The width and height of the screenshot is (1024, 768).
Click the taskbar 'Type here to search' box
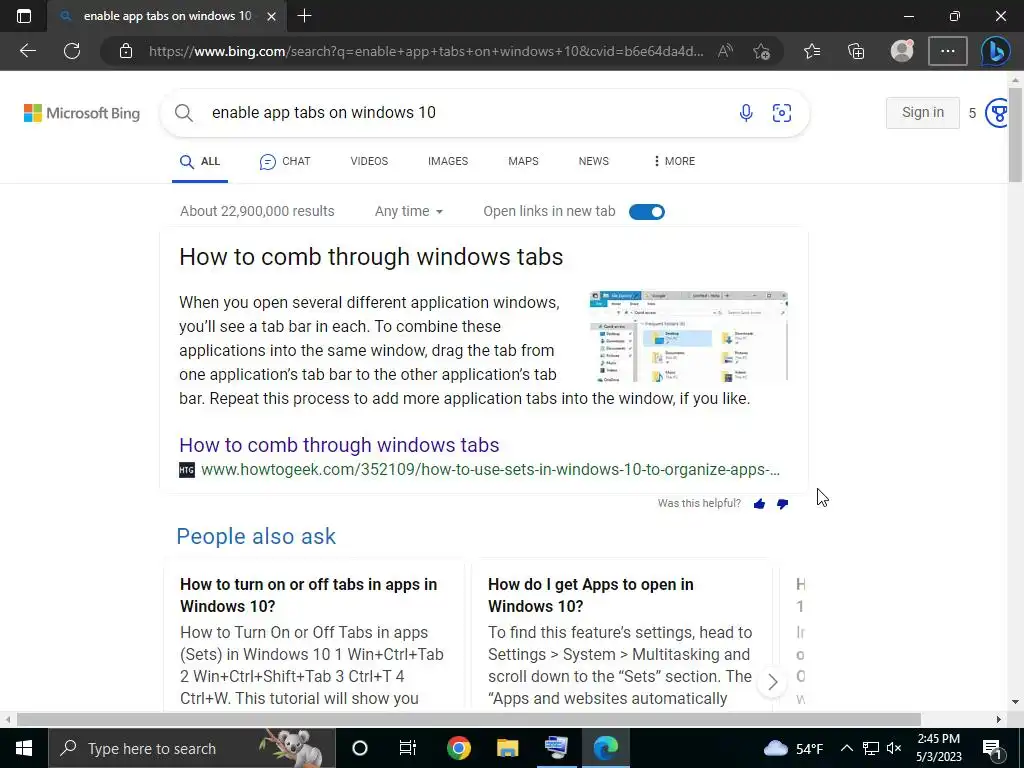[192, 748]
